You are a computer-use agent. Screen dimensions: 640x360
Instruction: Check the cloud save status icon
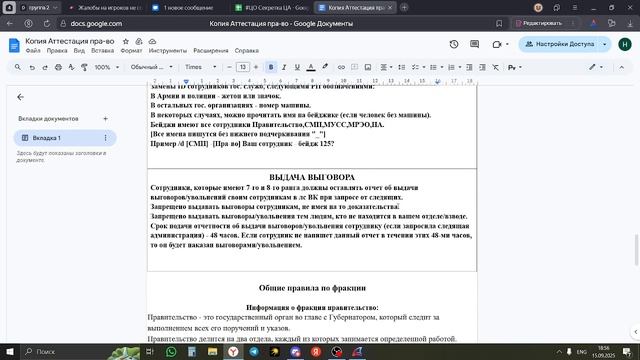152,41
